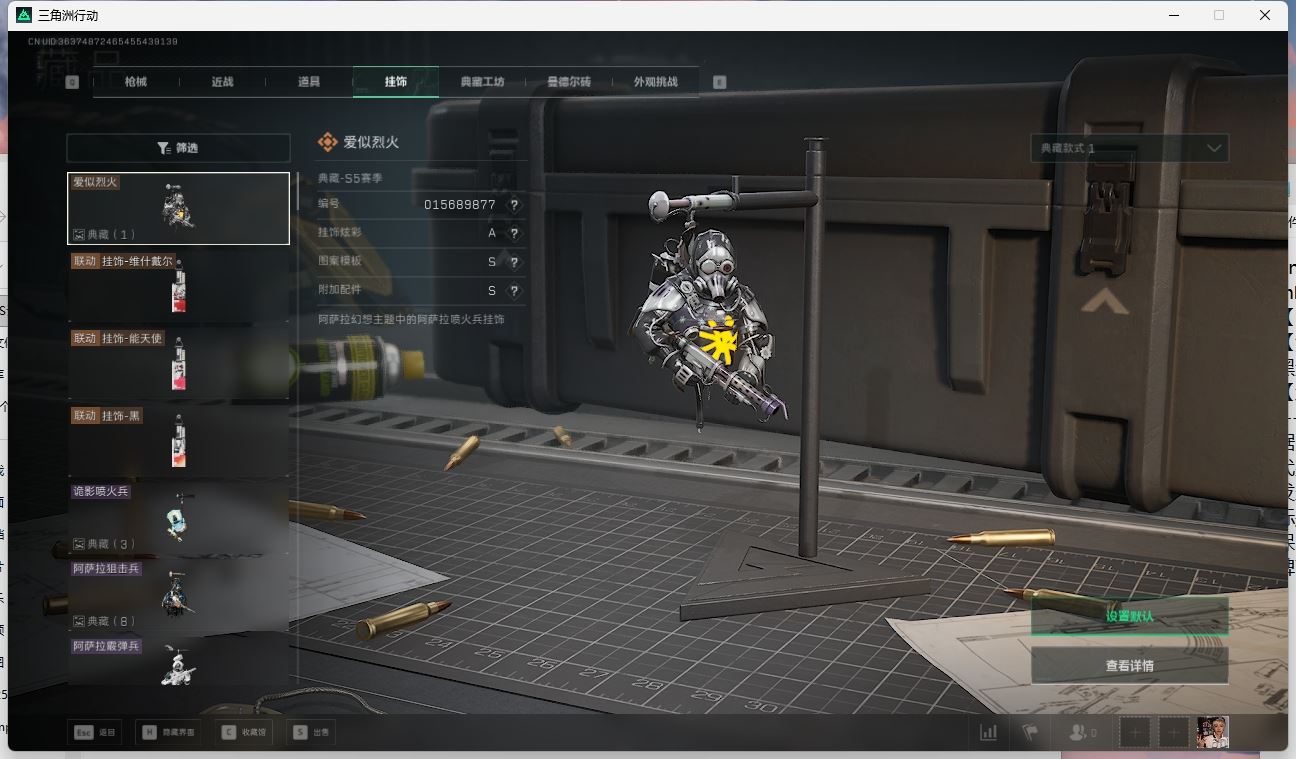Click the help icon next to 编号

pyautogui.click(x=514, y=205)
